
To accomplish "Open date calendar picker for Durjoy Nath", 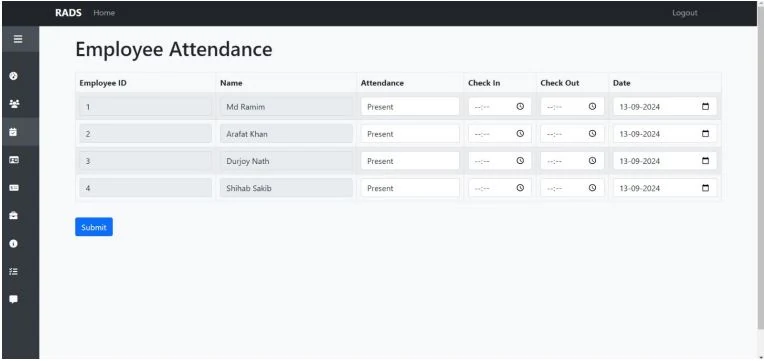I will 706,161.
